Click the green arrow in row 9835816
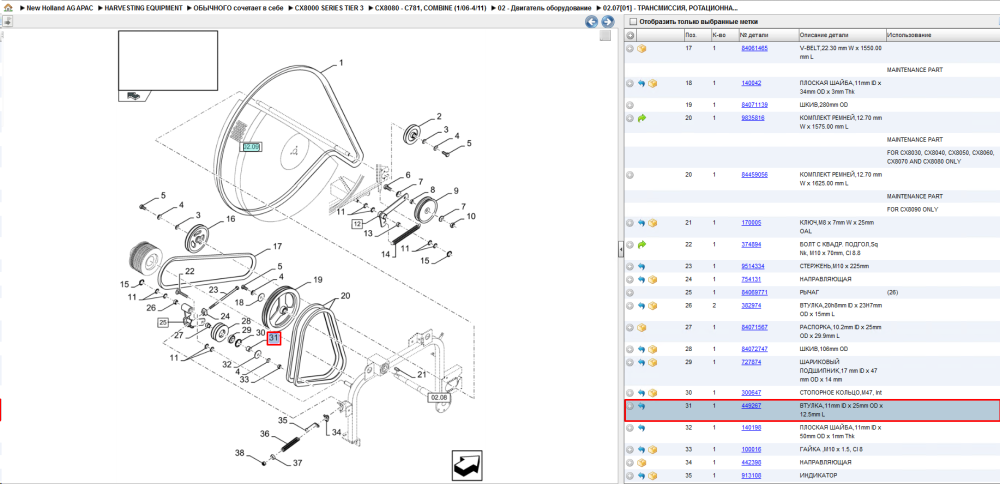1000x484 pixels. pos(642,118)
